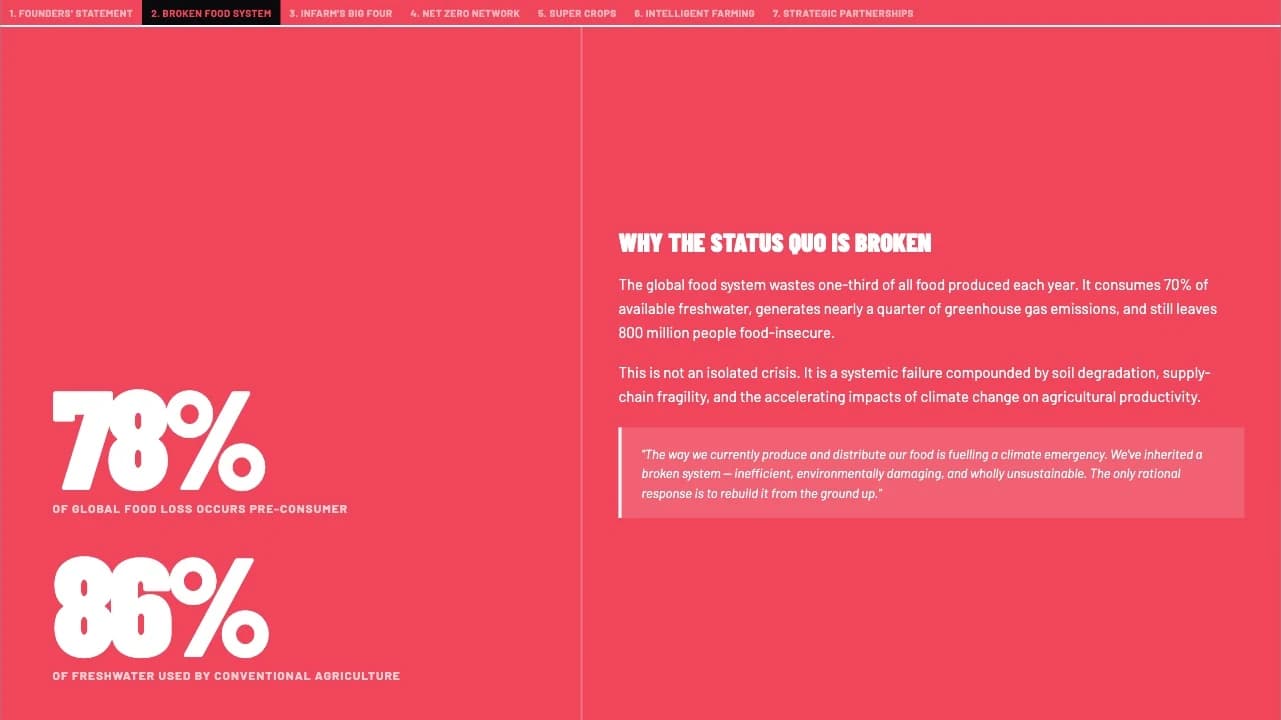This screenshot has width=1281, height=720.
Task: Click the paragraph starting 'The global food system wastes'
Action: [918, 309]
